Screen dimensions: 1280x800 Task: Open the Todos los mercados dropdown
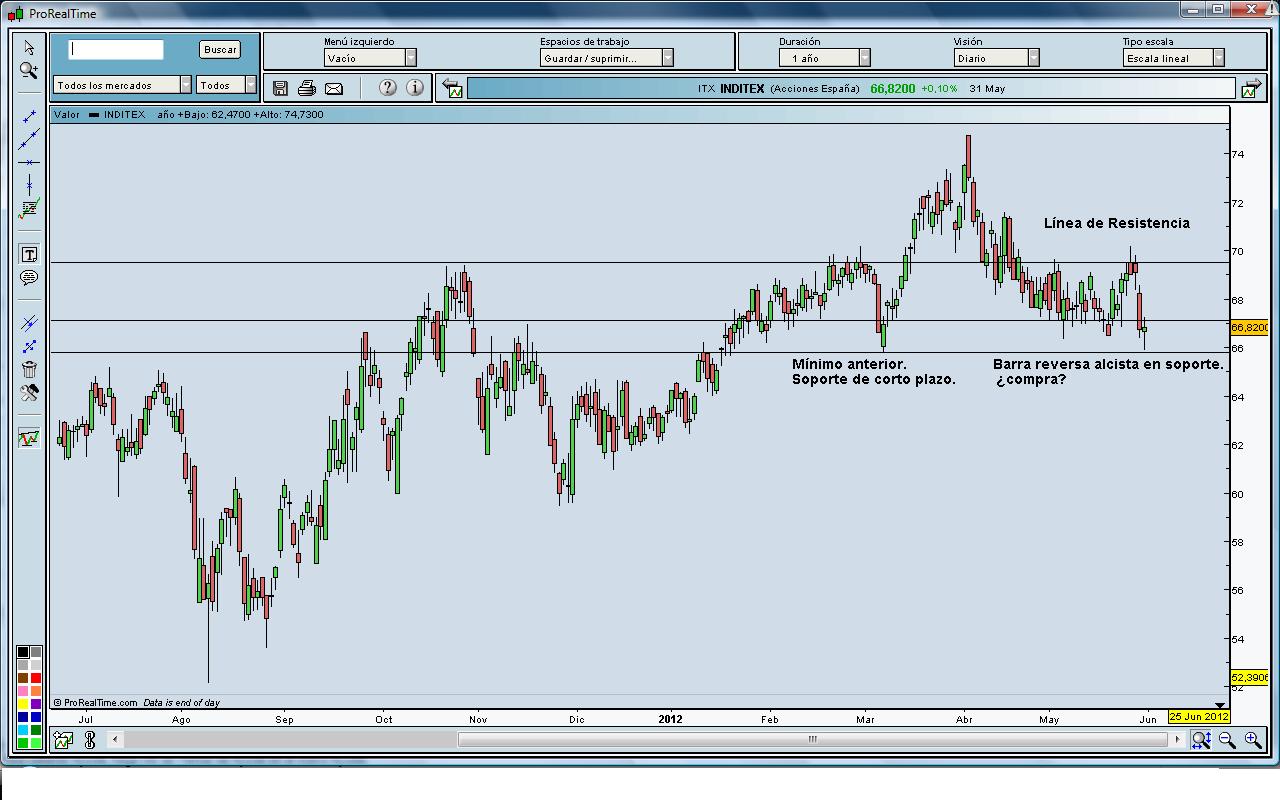(x=123, y=85)
